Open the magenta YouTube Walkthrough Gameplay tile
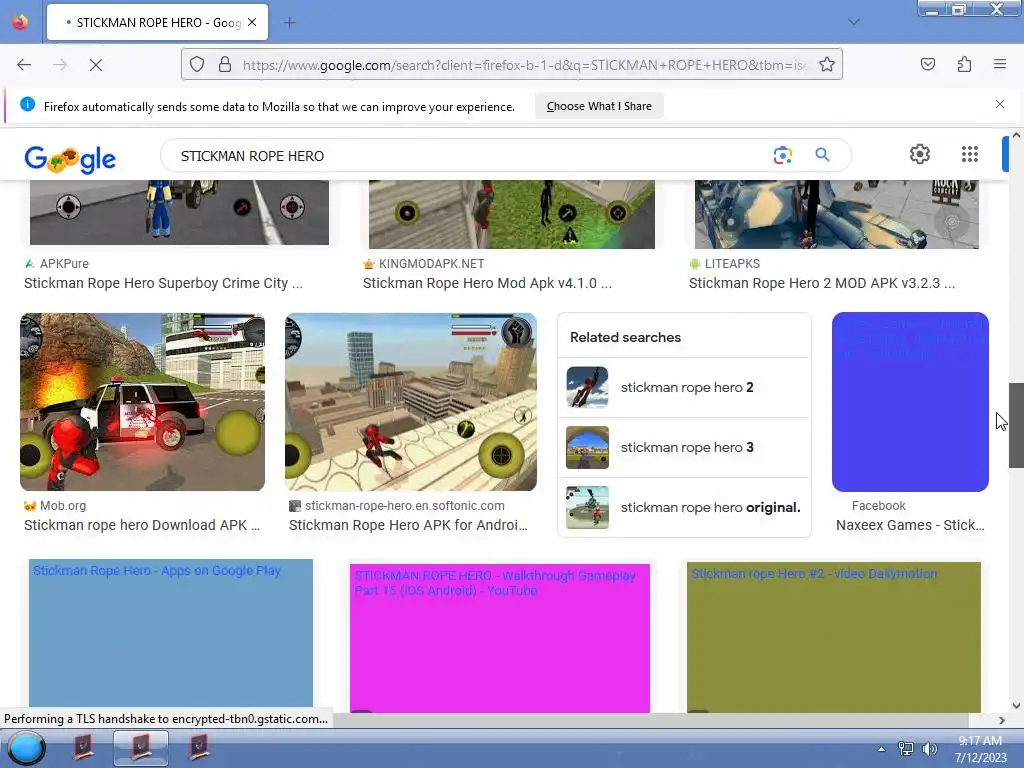 point(500,638)
